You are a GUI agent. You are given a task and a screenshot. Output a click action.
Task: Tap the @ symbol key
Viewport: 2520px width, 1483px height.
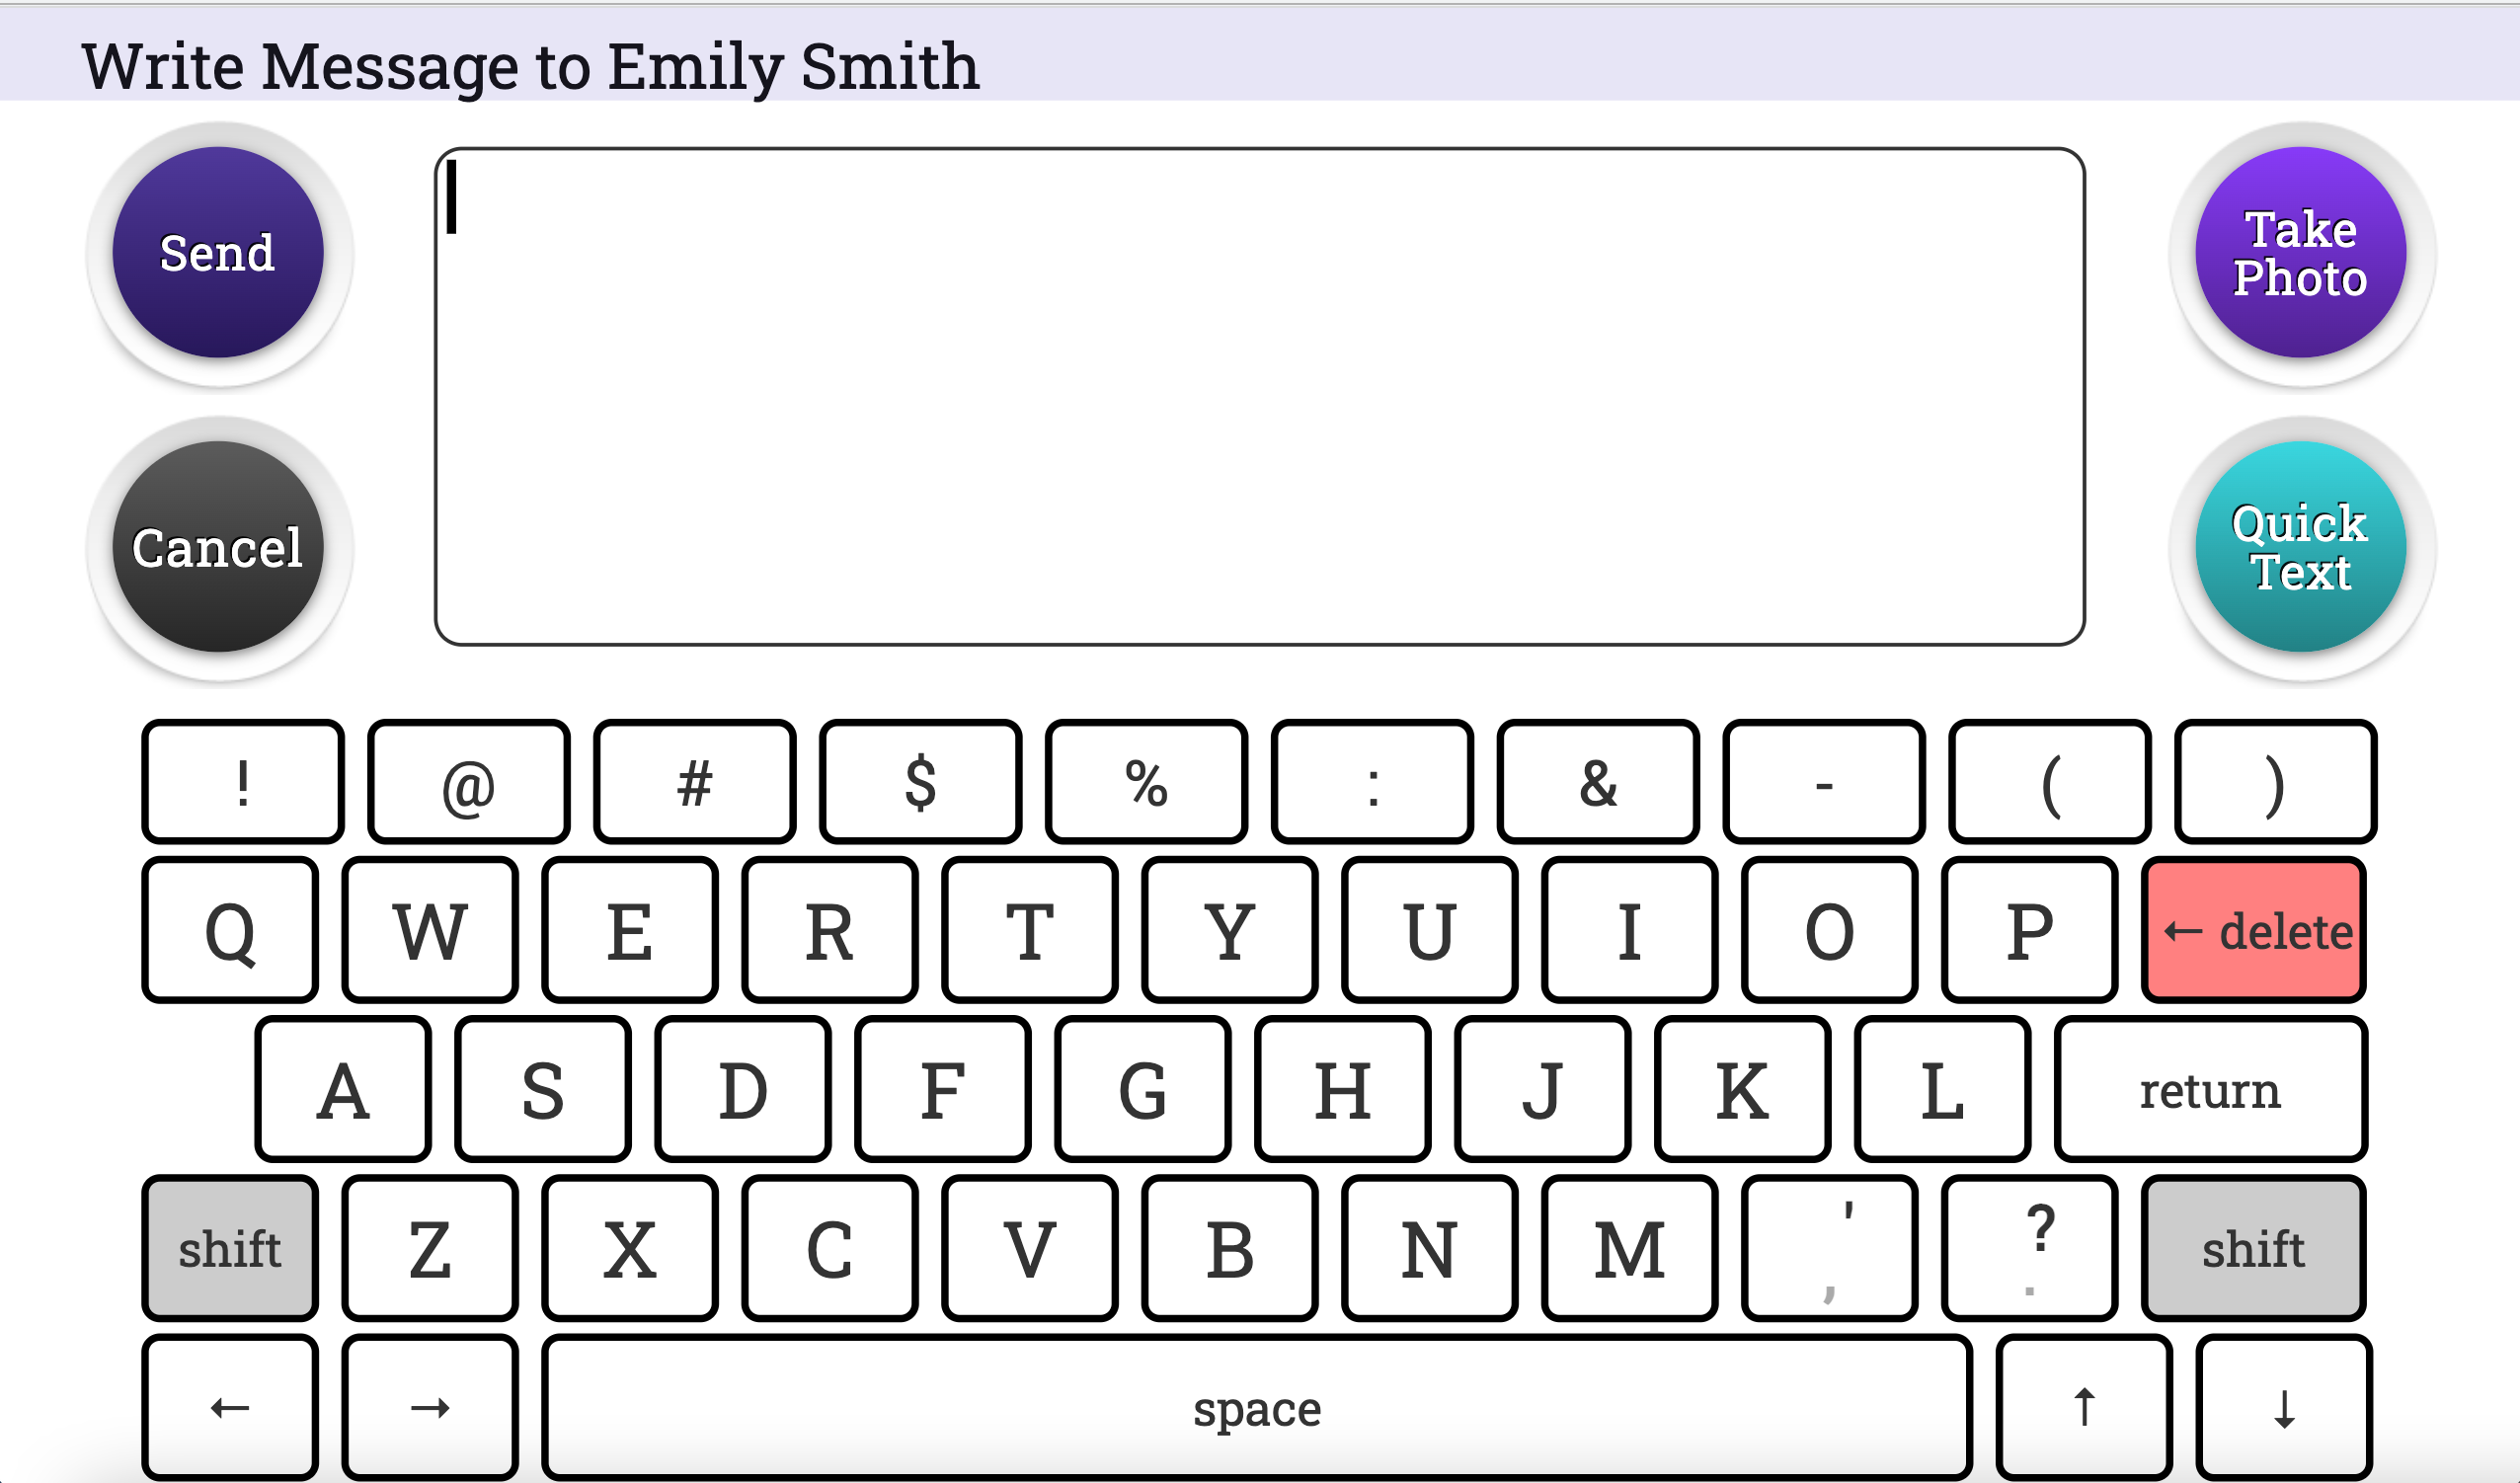click(468, 782)
